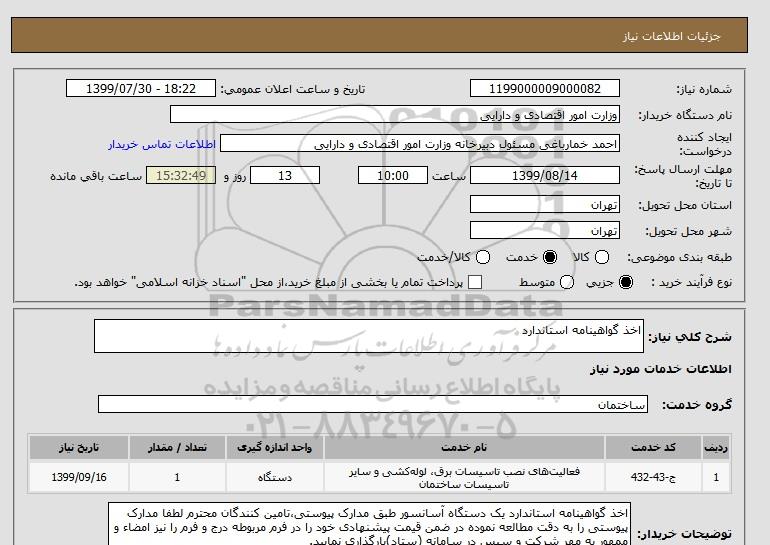The height and width of the screenshot is (545, 770).
Task: Click the جزئیات اطلاعات نیاز header title
Action: point(671,36)
